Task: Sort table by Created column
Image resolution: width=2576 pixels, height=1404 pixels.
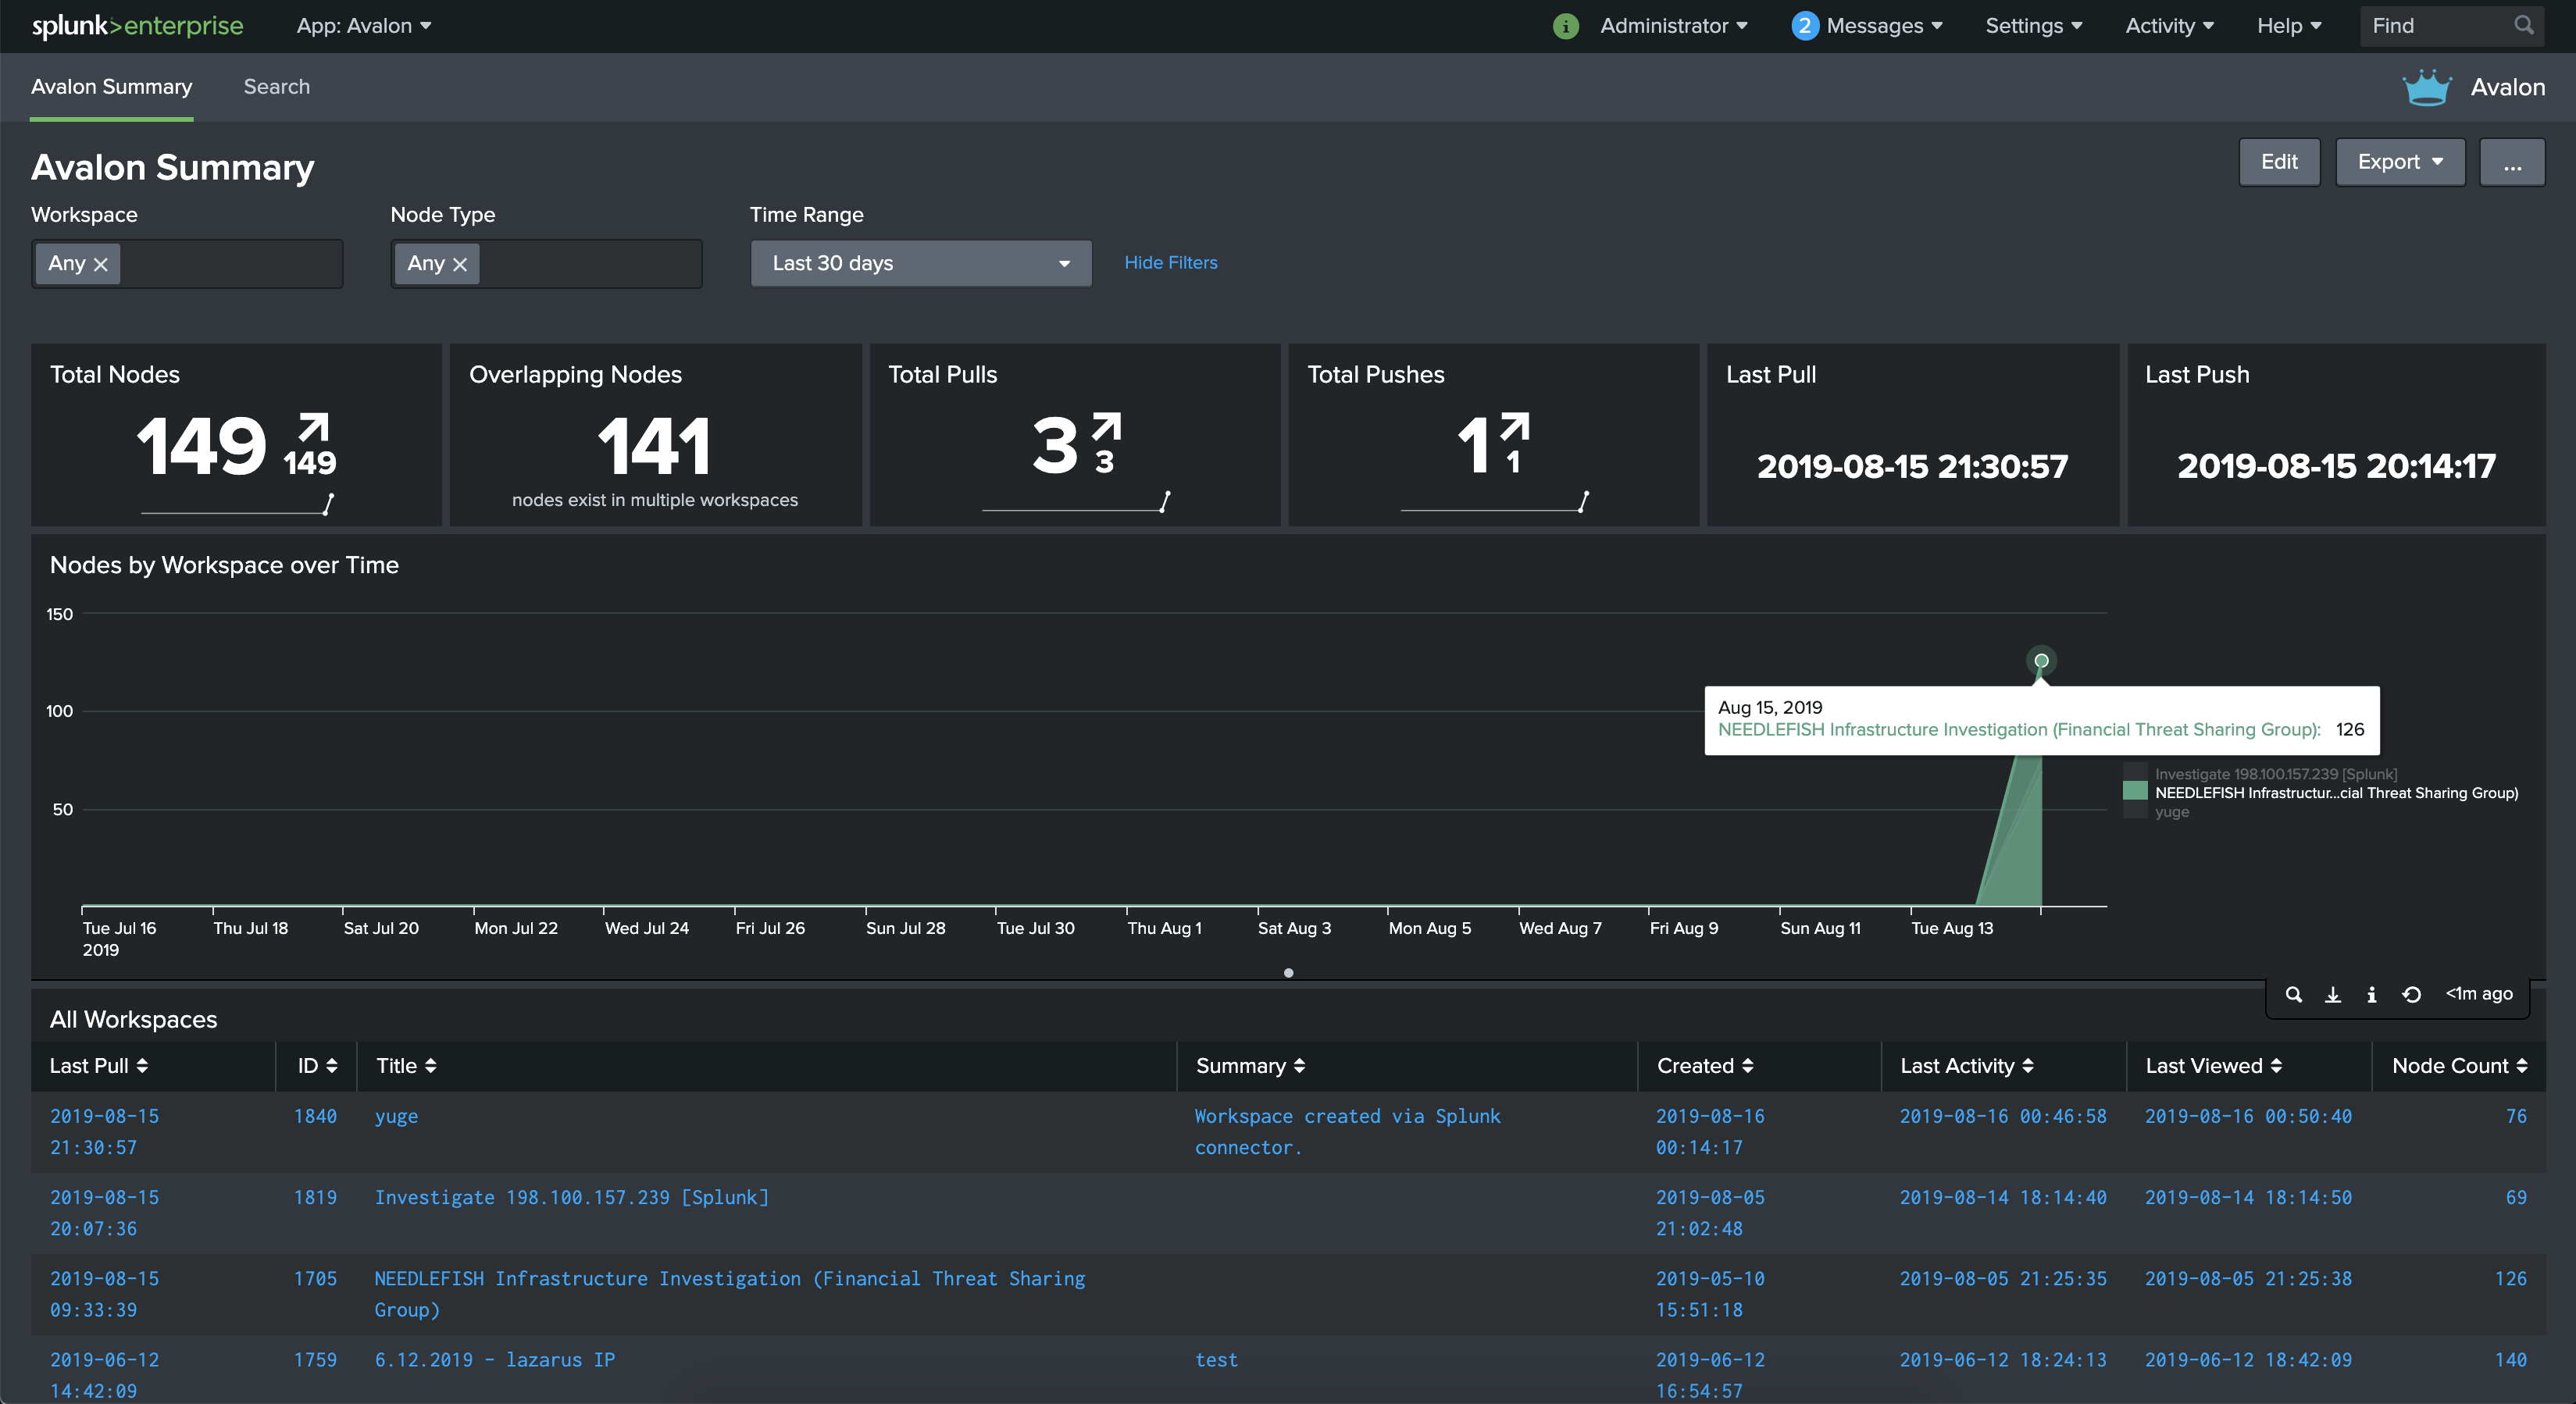Action: (x=1705, y=1066)
